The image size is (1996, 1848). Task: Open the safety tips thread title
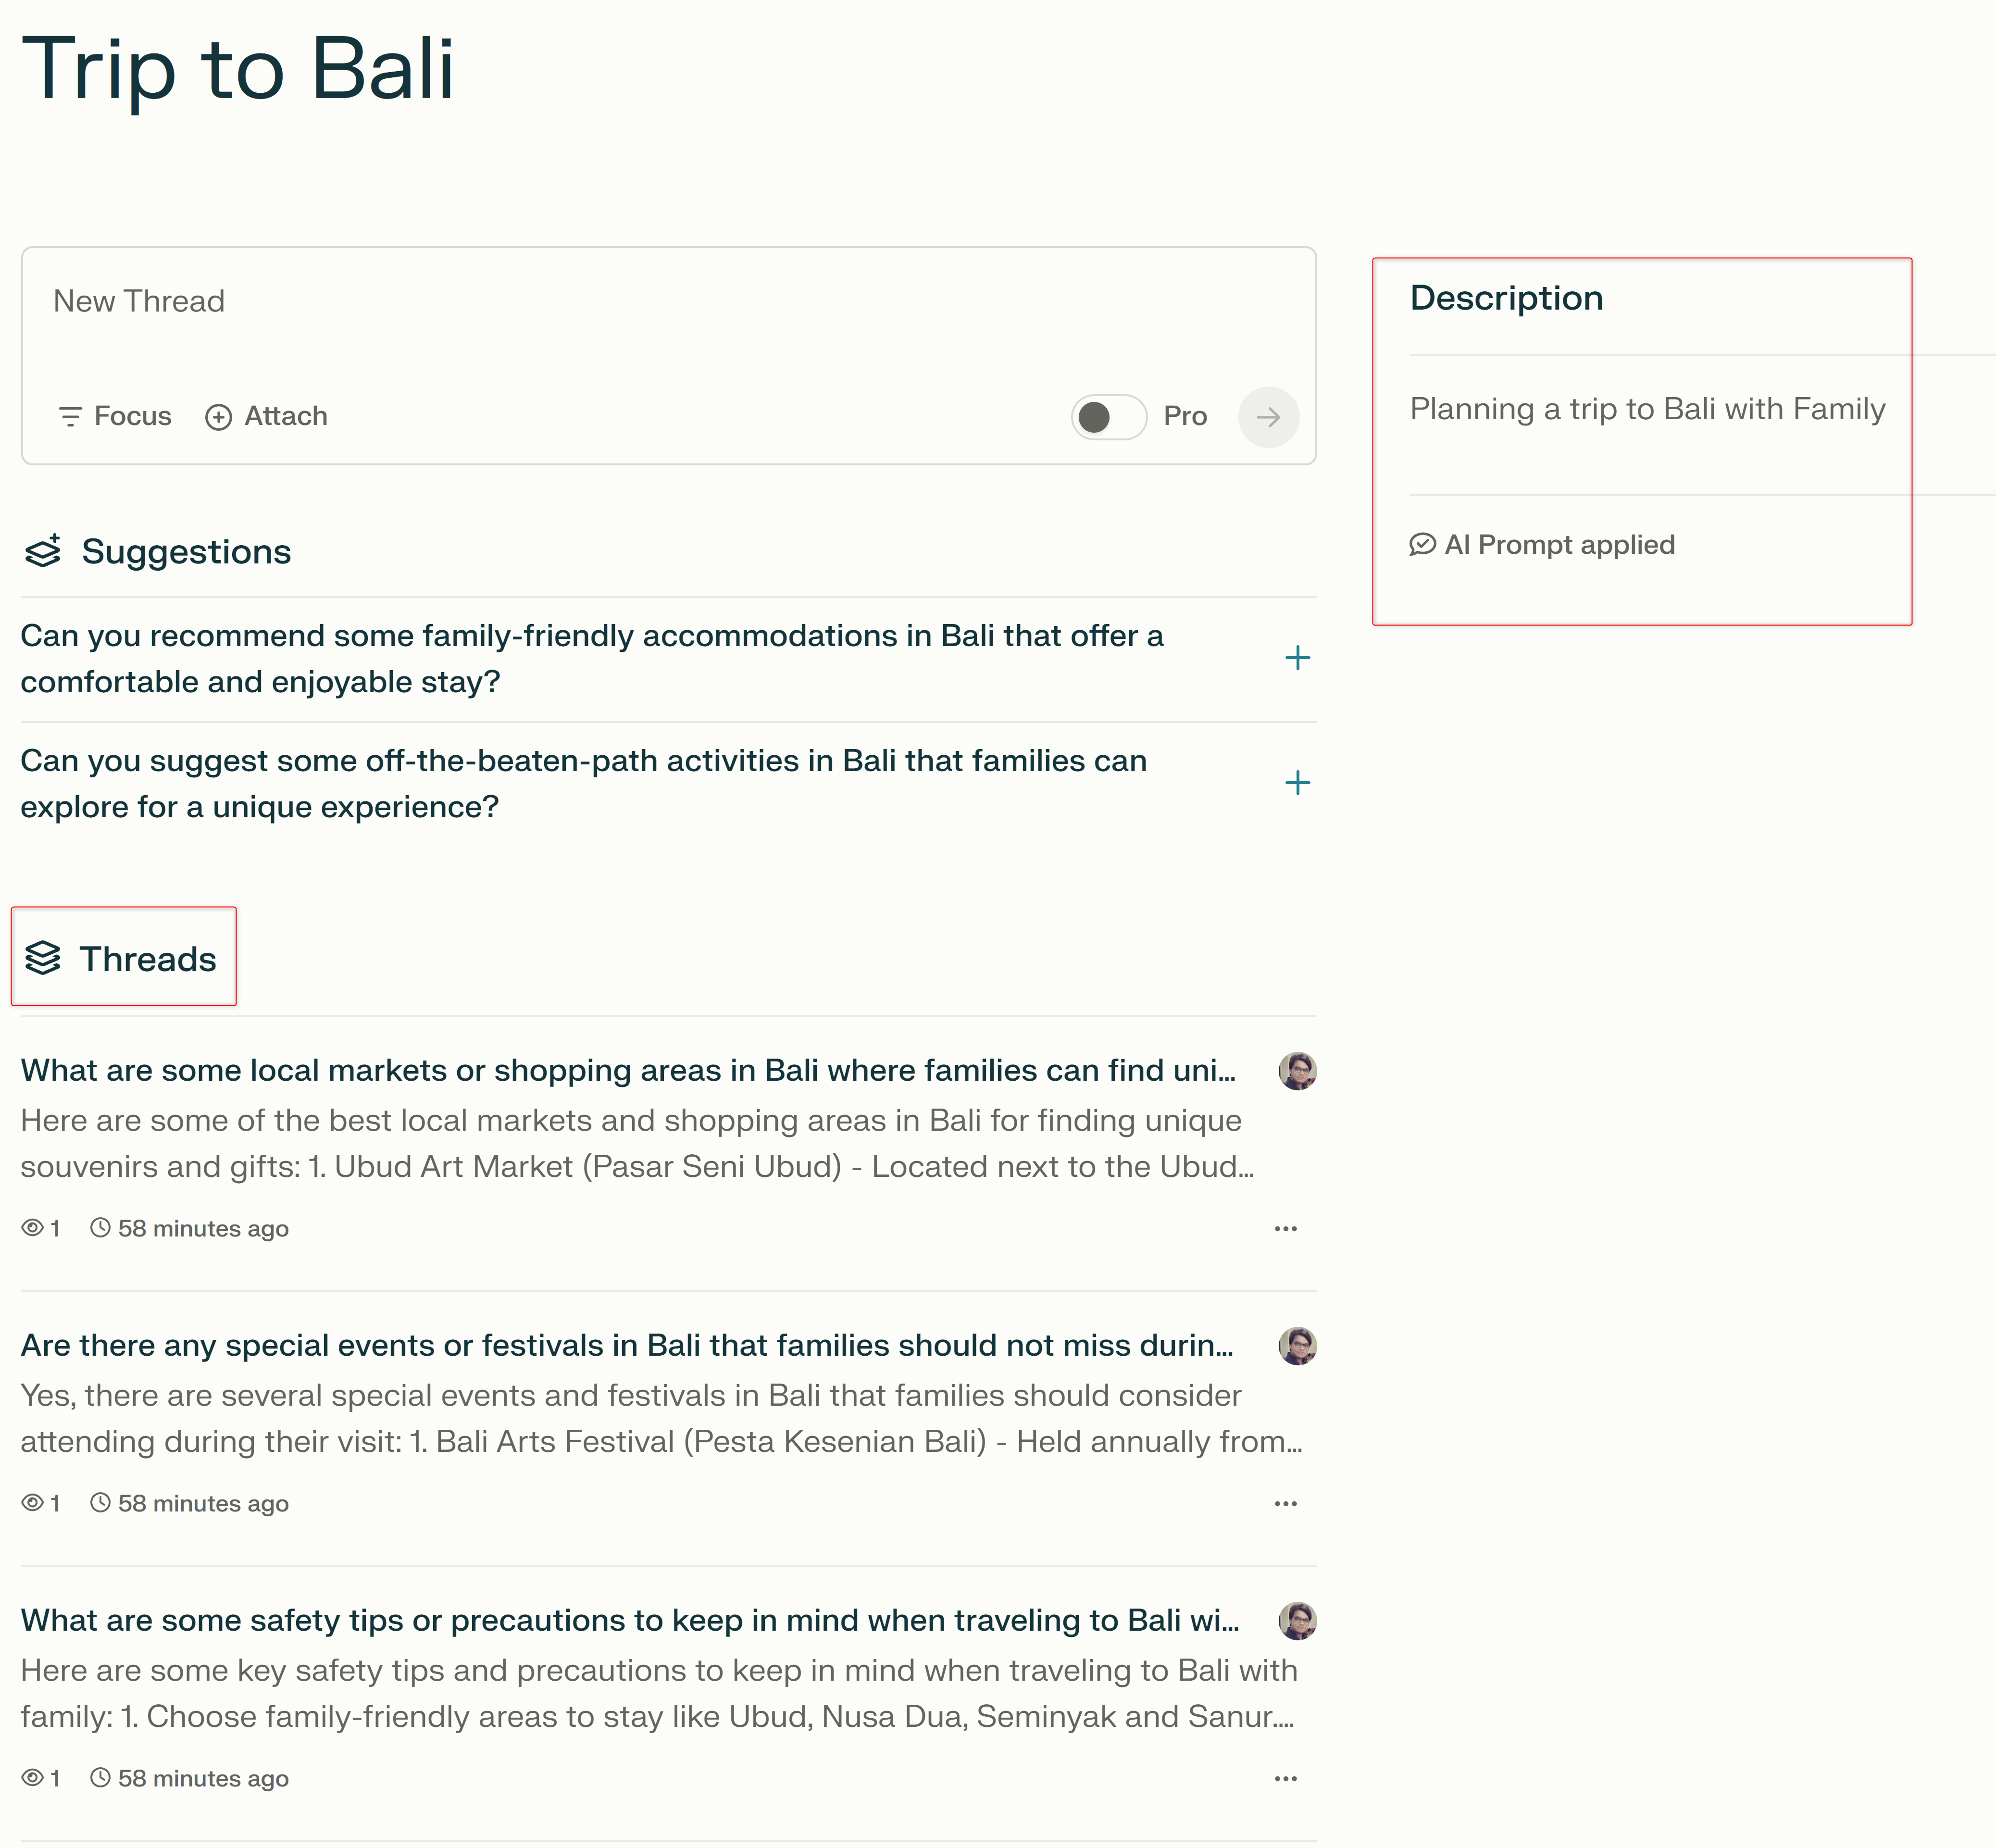pyautogui.click(x=630, y=1621)
